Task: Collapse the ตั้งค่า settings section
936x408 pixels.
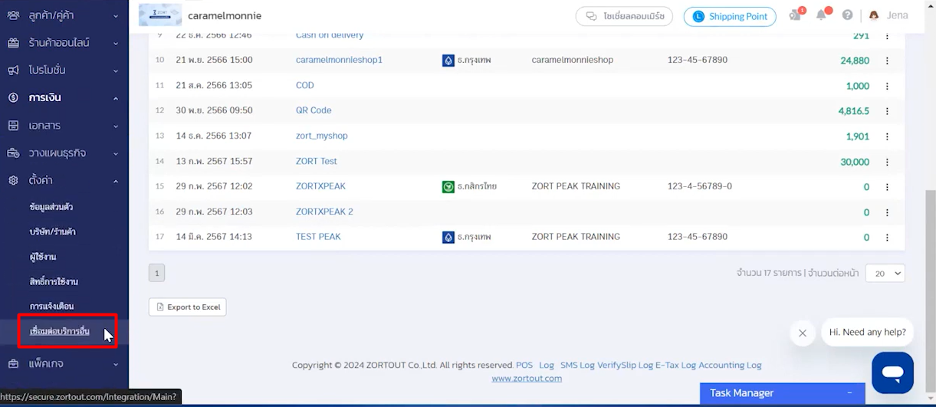Action: [63, 180]
